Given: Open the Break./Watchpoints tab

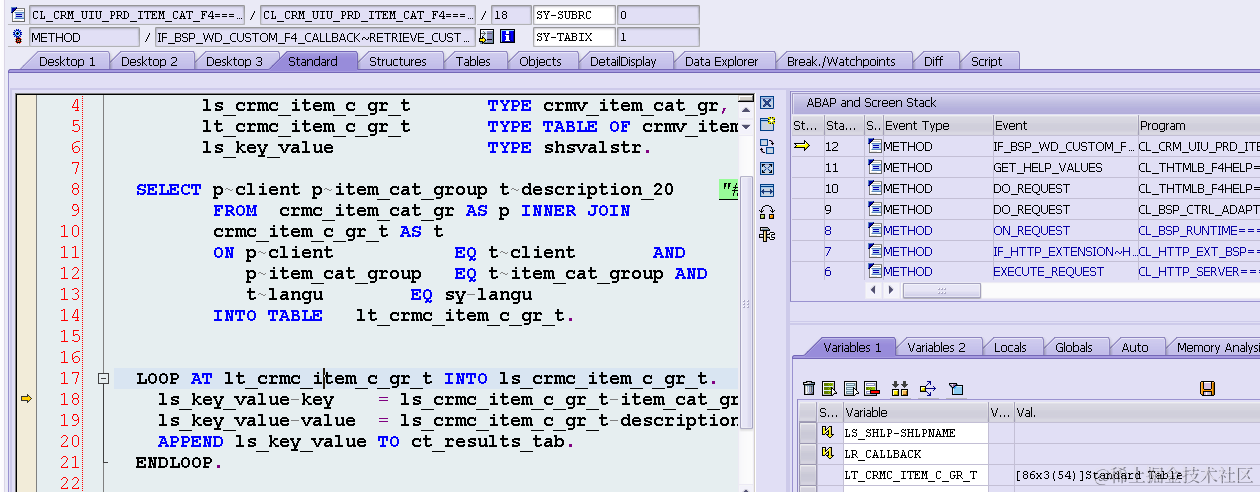Looking at the screenshot, I should click(841, 61).
